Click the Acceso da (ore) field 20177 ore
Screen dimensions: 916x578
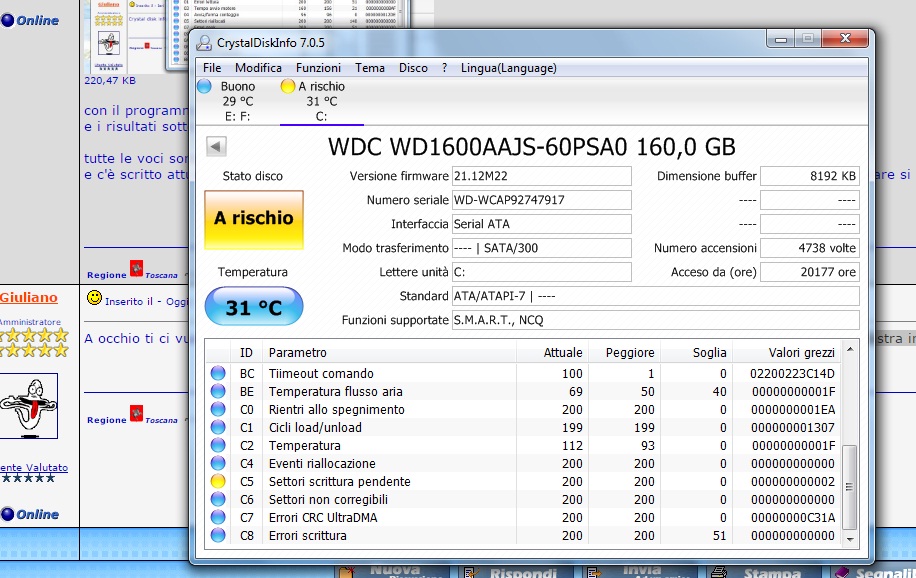coord(810,272)
